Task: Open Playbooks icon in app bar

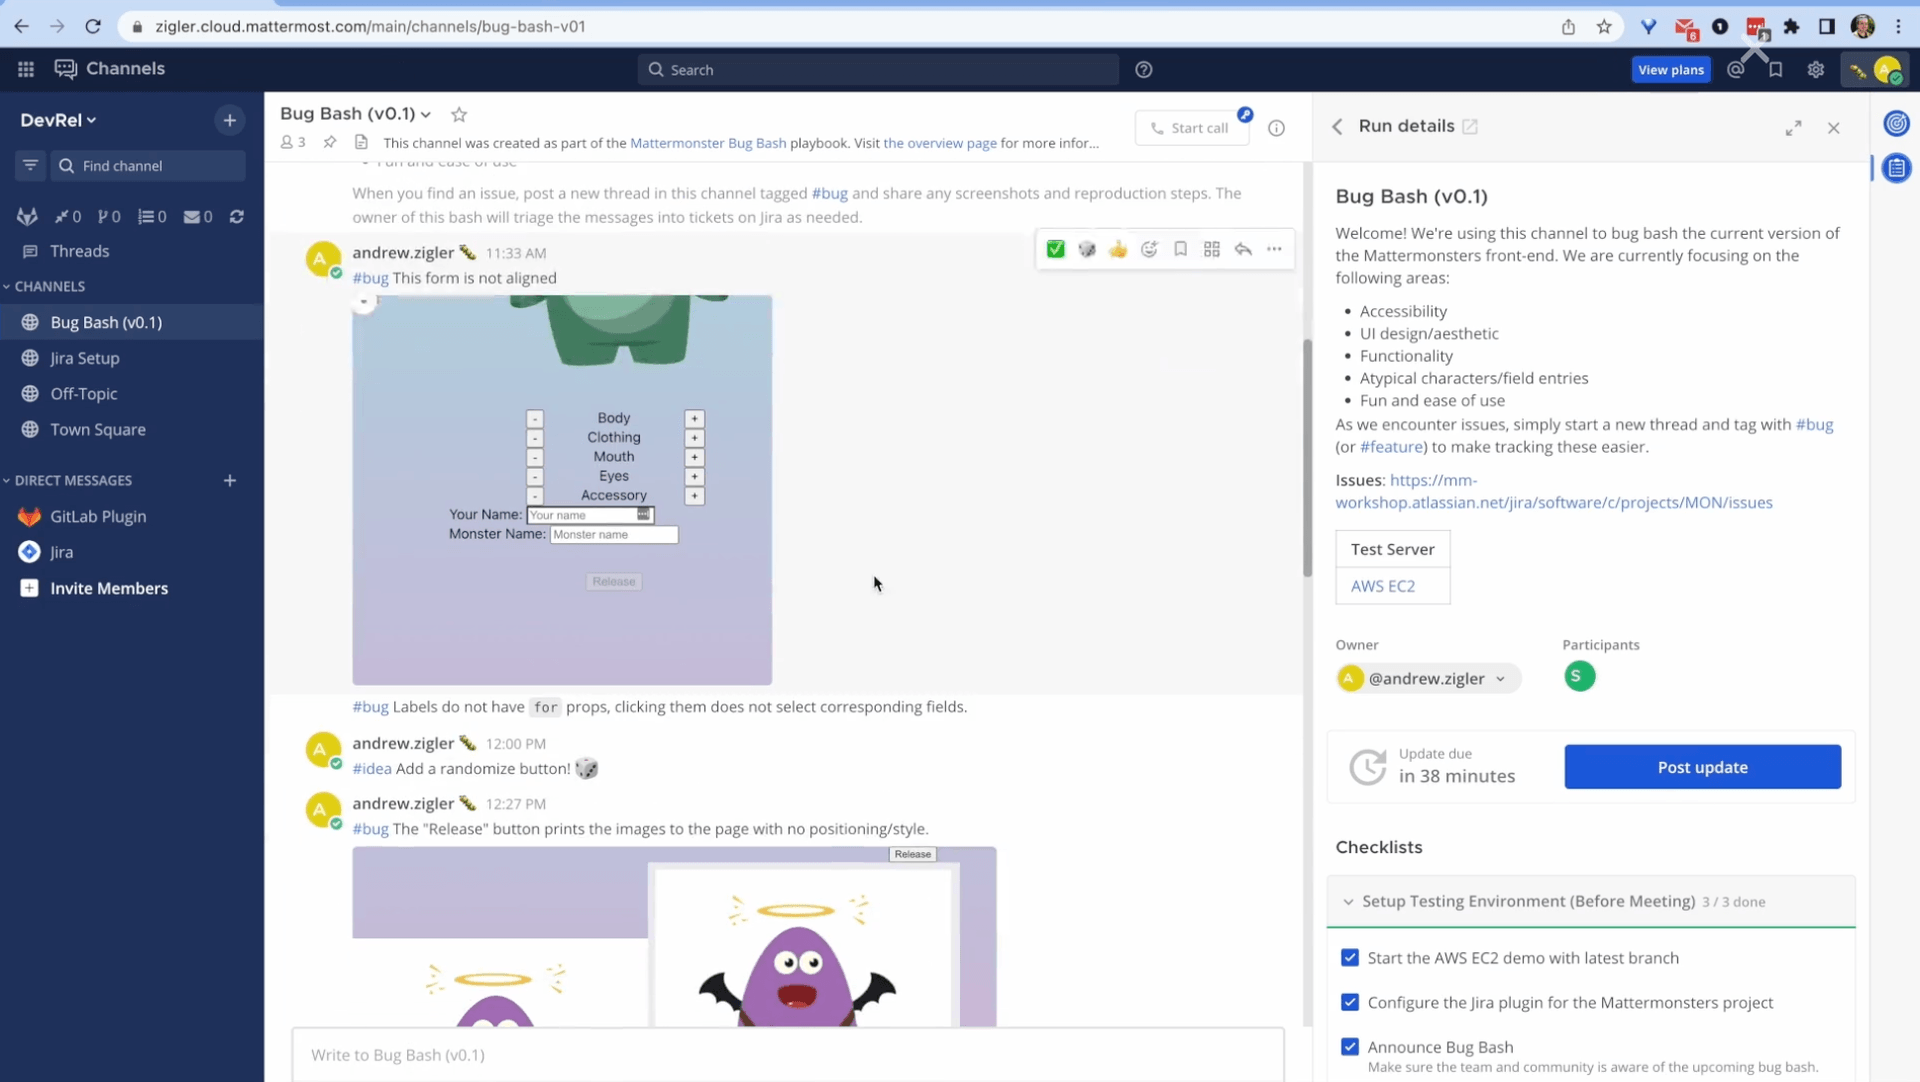Action: pyautogui.click(x=1897, y=168)
